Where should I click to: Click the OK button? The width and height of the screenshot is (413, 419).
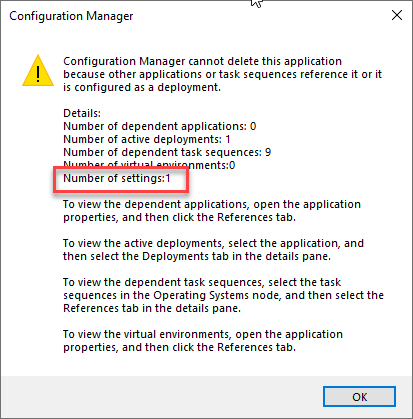[x=359, y=397]
